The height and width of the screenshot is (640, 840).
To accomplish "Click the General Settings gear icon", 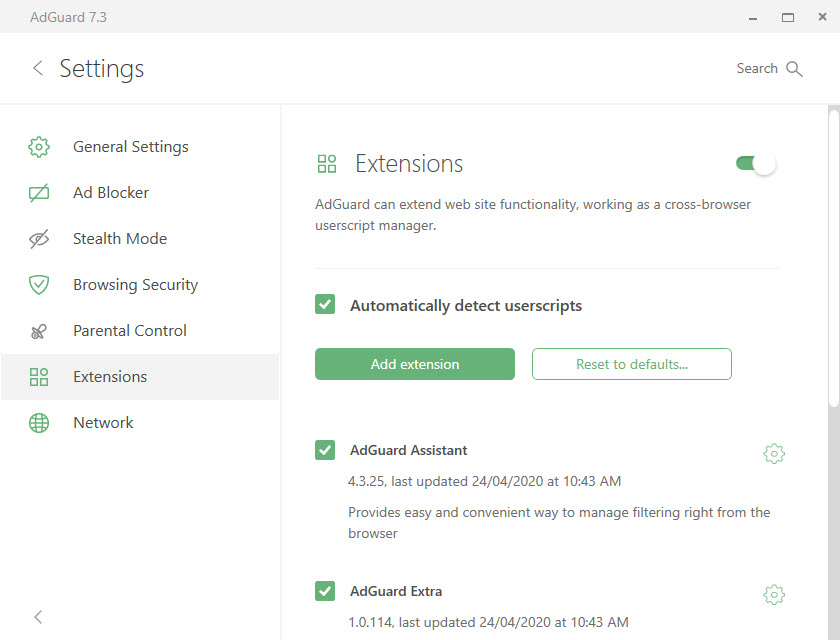I will point(39,147).
